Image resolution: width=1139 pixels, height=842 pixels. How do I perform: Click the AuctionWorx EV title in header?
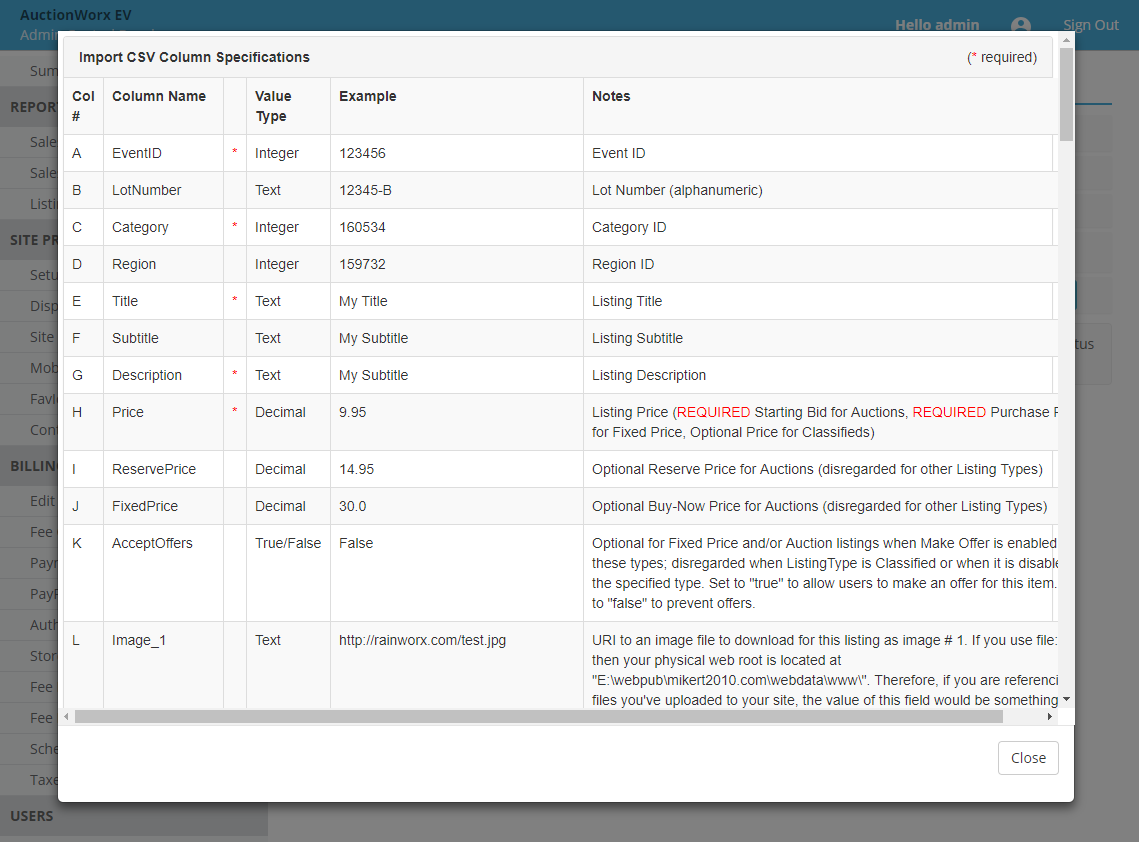76,15
